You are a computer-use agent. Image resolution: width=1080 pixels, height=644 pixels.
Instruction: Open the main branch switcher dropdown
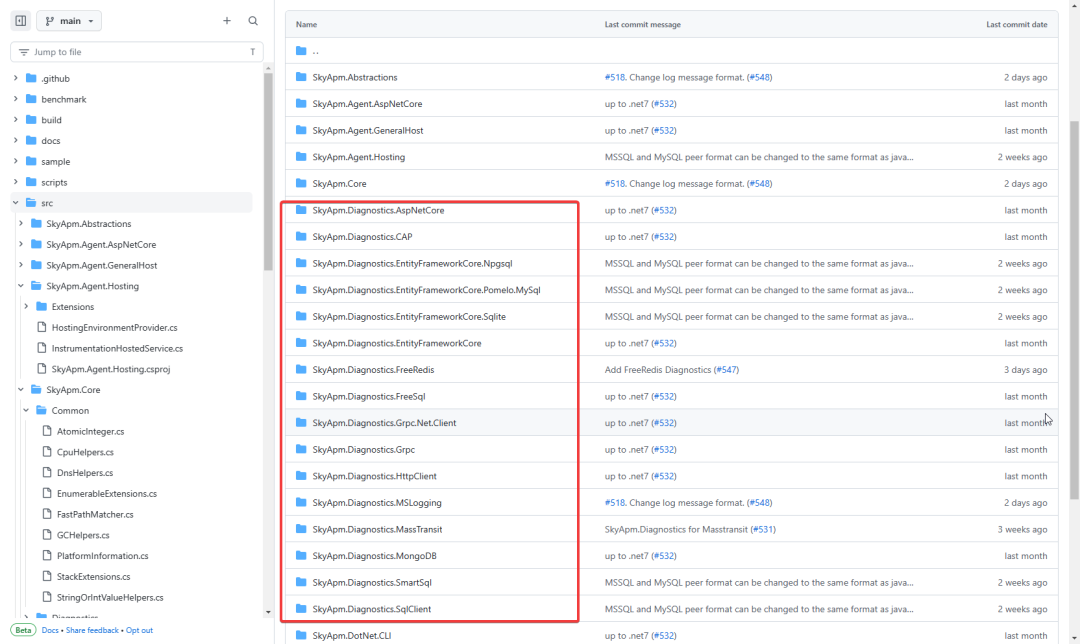(x=69, y=21)
